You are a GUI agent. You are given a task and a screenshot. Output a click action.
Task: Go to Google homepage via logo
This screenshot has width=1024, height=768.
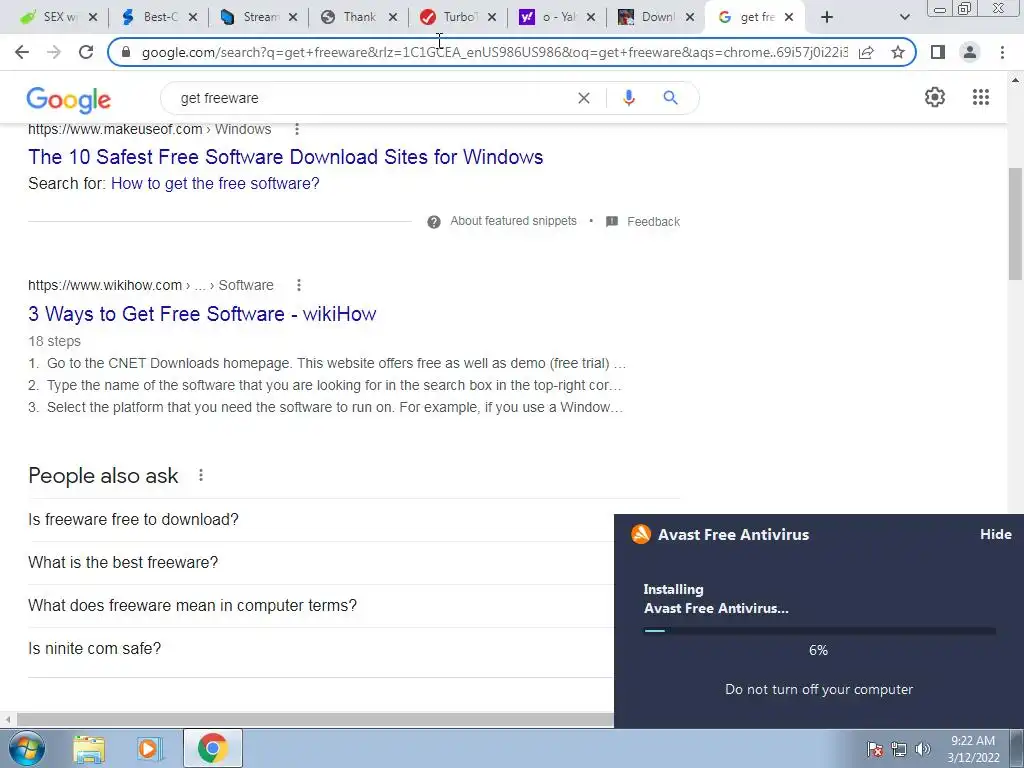point(69,99)
